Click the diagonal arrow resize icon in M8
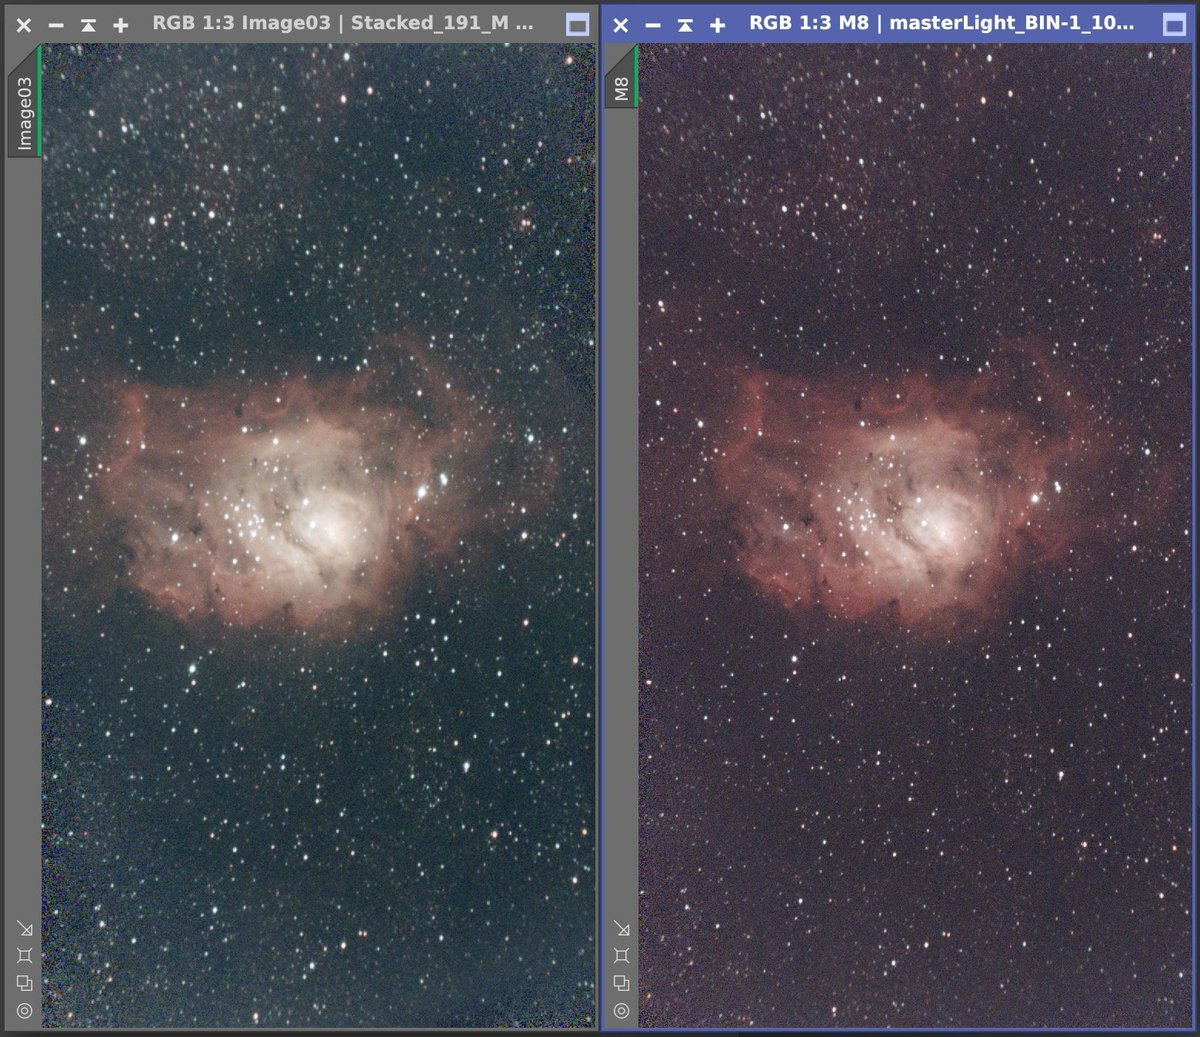The image size is (1200, 1037). [621, 929]
